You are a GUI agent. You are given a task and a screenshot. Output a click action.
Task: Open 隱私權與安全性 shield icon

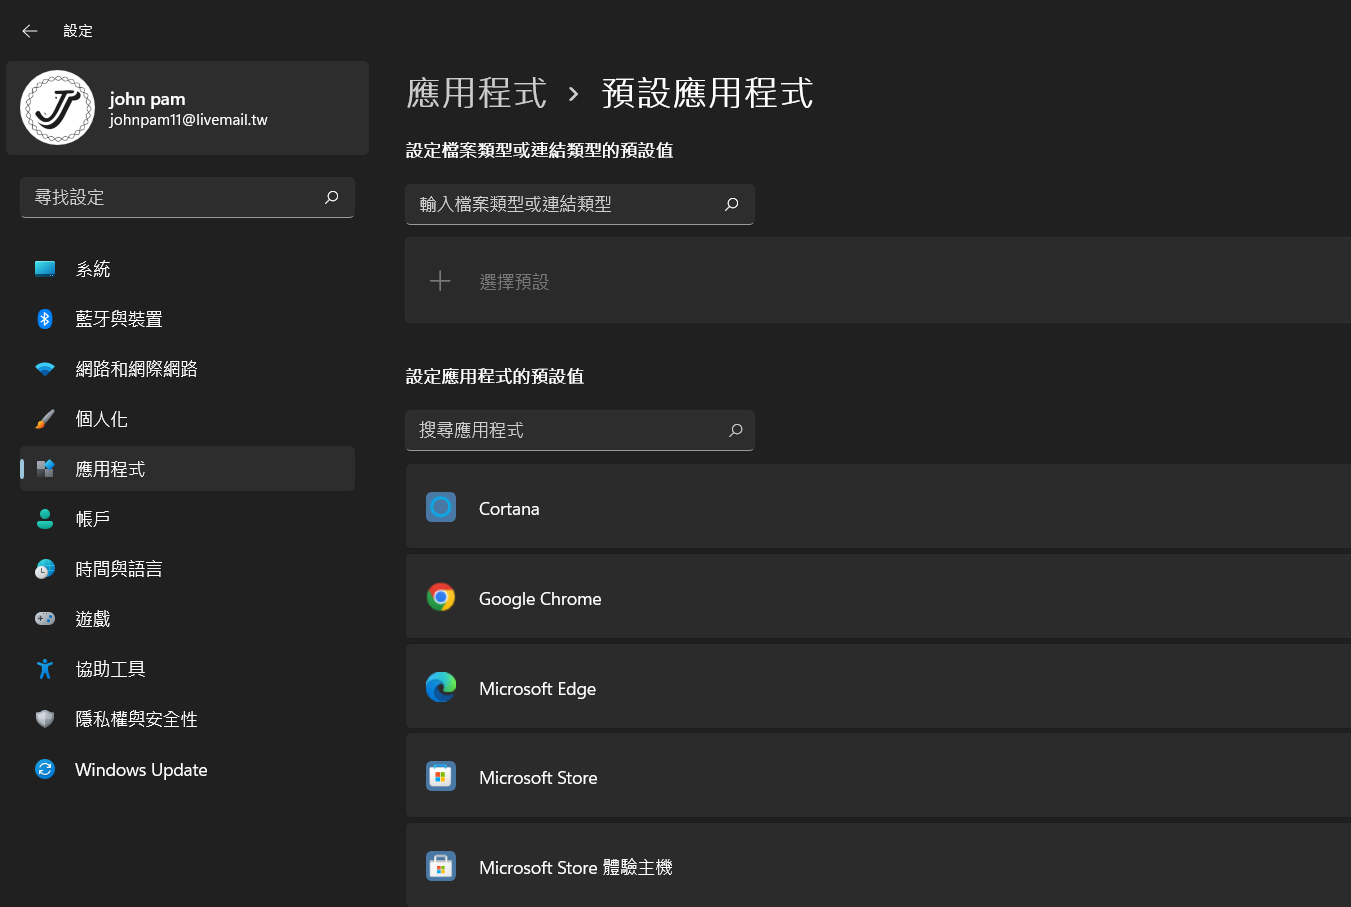click(x=44, y=718)
